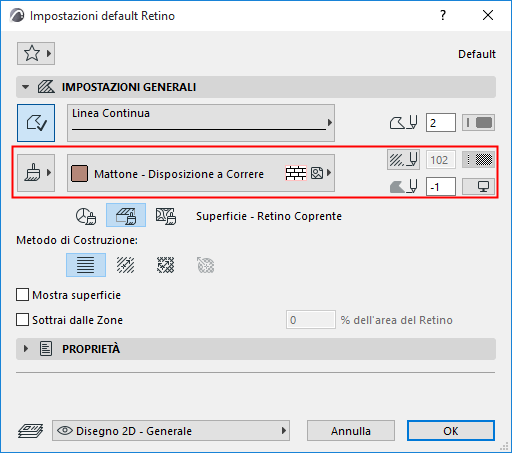Select the cut fill category icon

166,216
